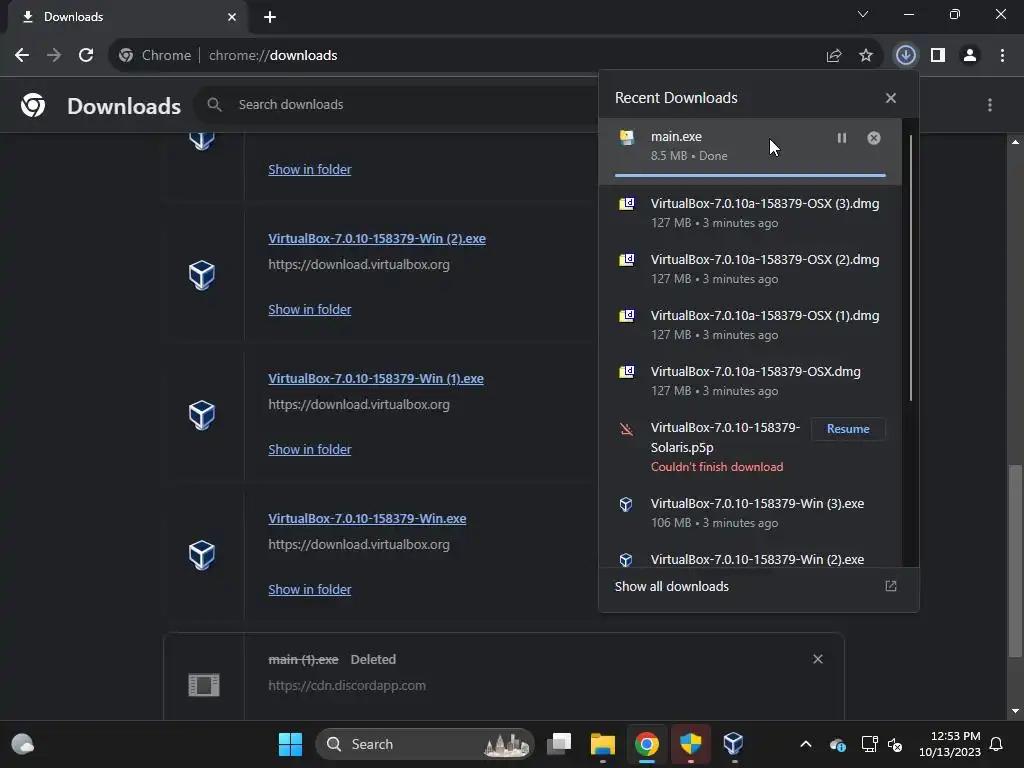Click the Recent Downloads popup scrollbar

tap(911, 268)
